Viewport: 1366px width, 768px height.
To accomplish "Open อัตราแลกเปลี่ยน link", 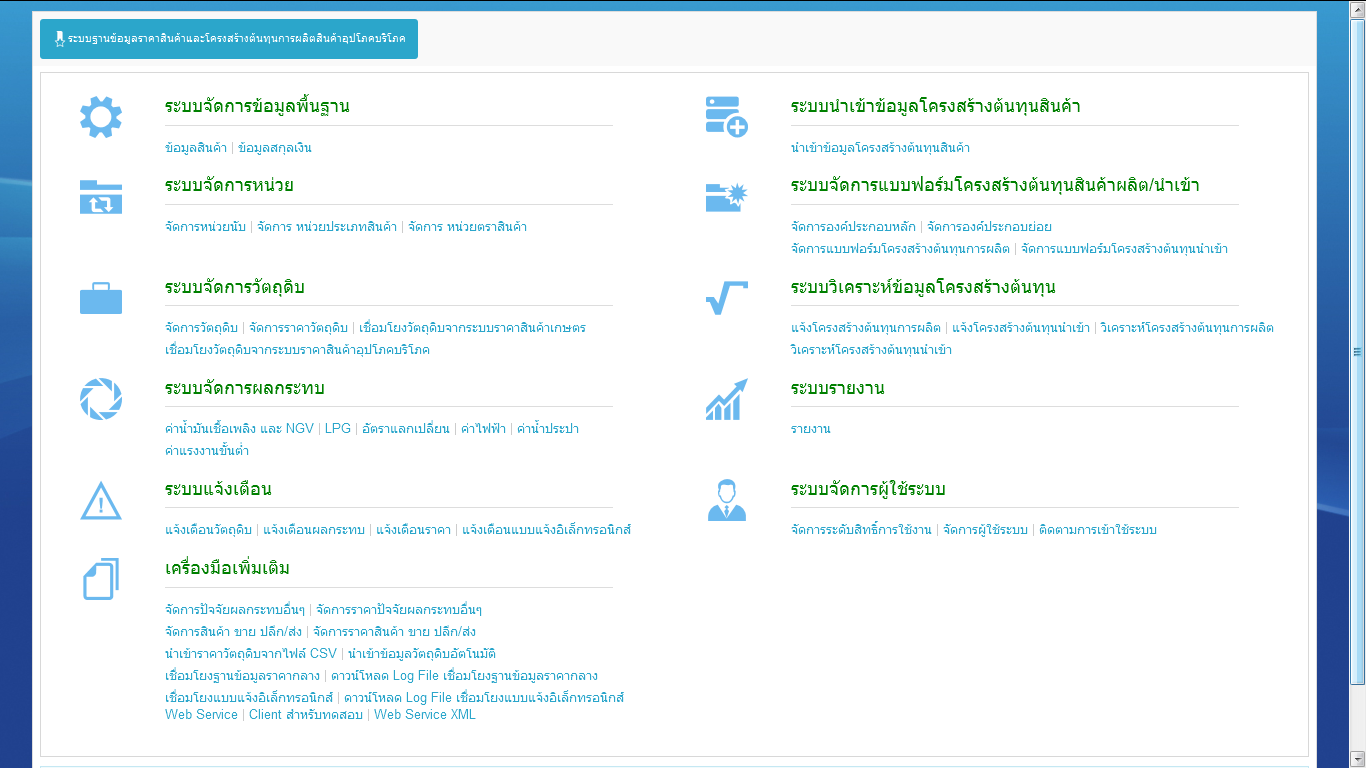I will coord(406,429).
